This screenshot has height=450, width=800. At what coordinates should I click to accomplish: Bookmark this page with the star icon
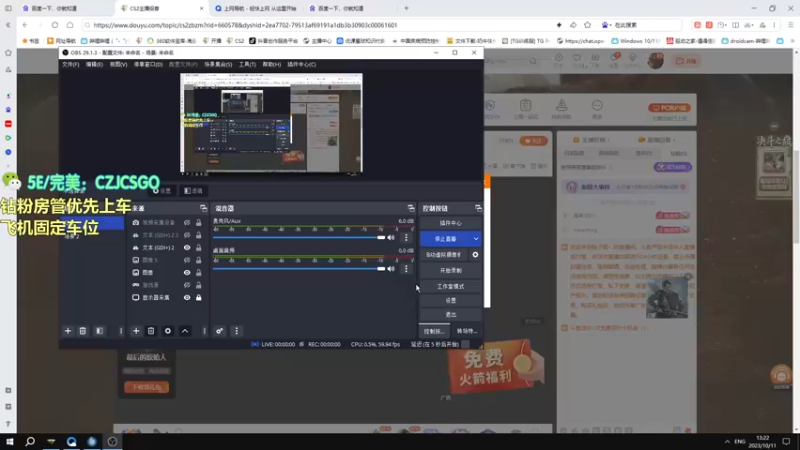point(588,25)
